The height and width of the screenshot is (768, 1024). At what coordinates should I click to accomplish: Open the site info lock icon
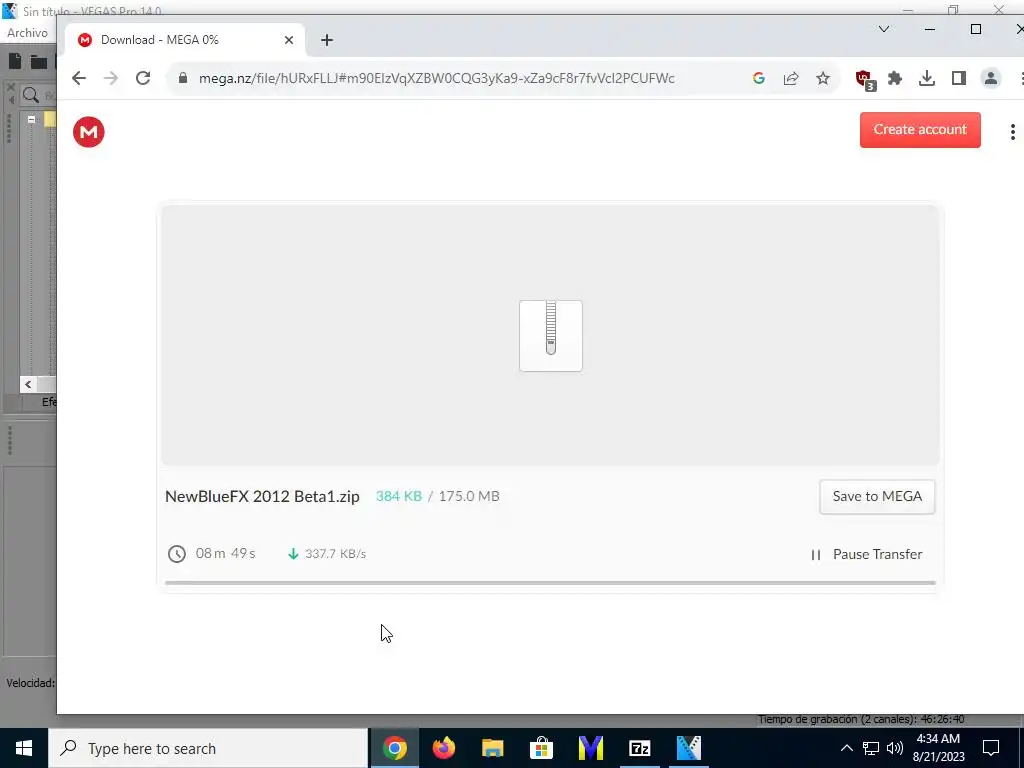point(183,78)
